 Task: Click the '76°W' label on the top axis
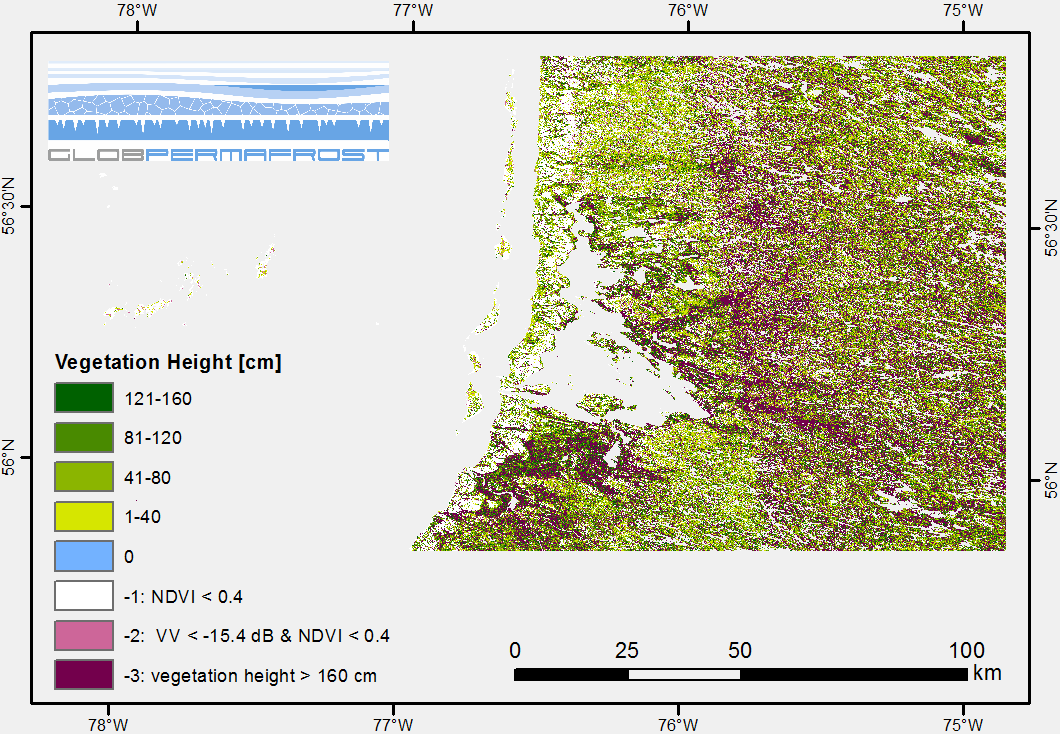point(688,9)
